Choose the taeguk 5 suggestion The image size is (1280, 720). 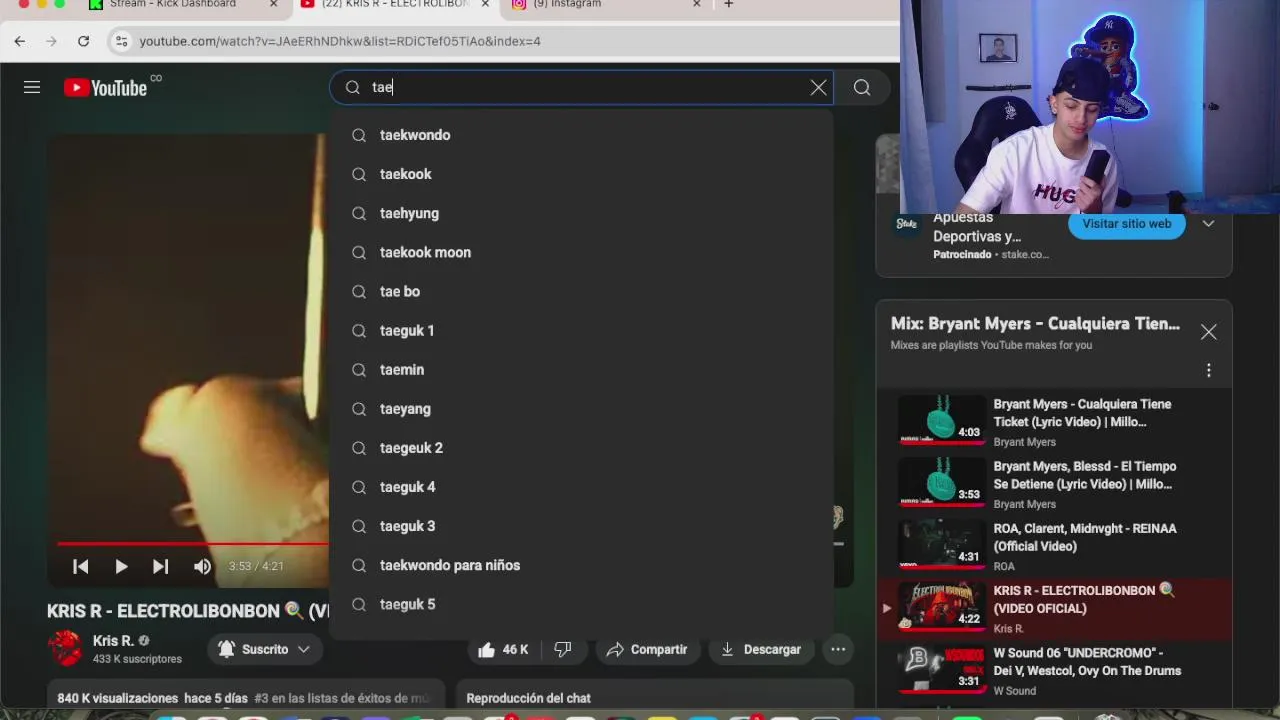point(581,604)
